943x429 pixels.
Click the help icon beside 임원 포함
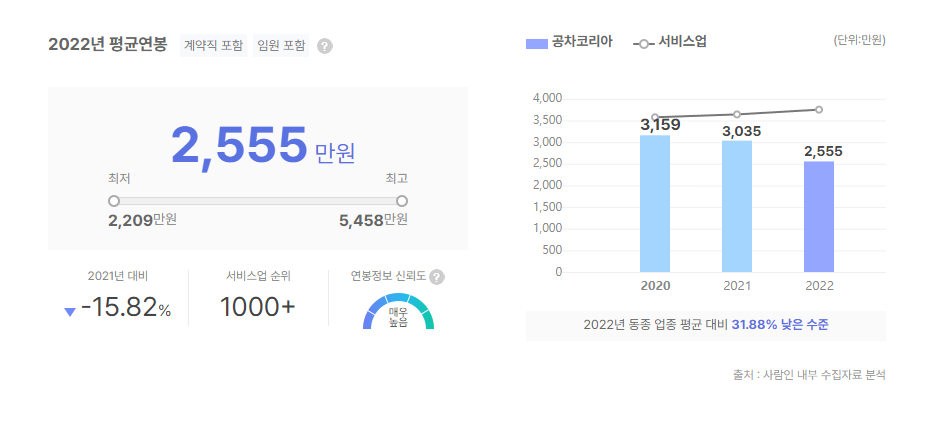[325, 46]
